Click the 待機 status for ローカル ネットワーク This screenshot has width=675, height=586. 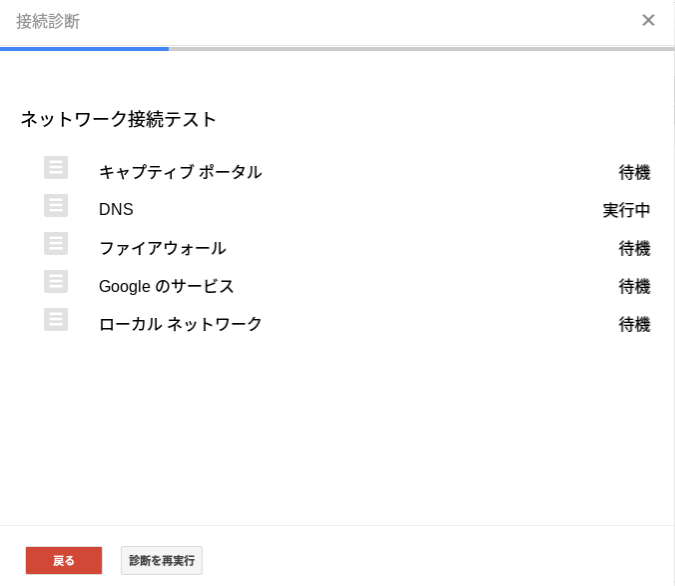(x=634, y=324)
